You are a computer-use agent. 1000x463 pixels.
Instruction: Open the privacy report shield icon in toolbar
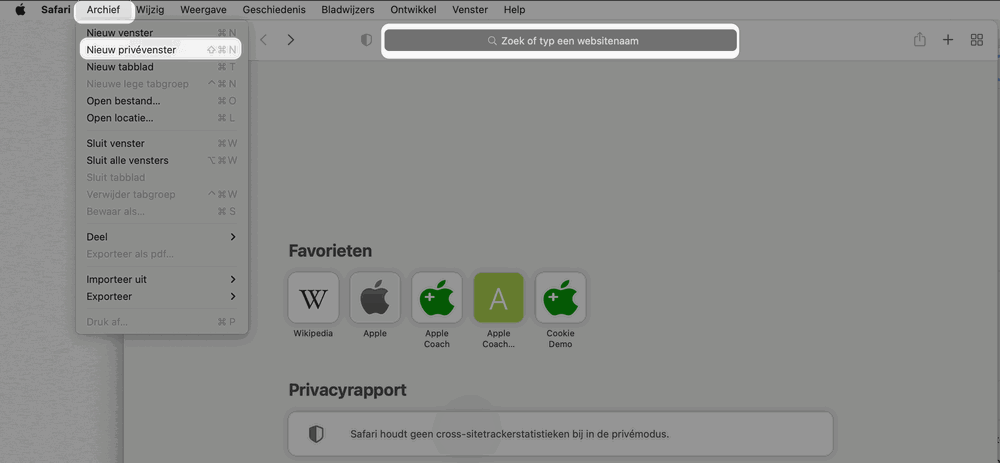[x=366, y=40]
